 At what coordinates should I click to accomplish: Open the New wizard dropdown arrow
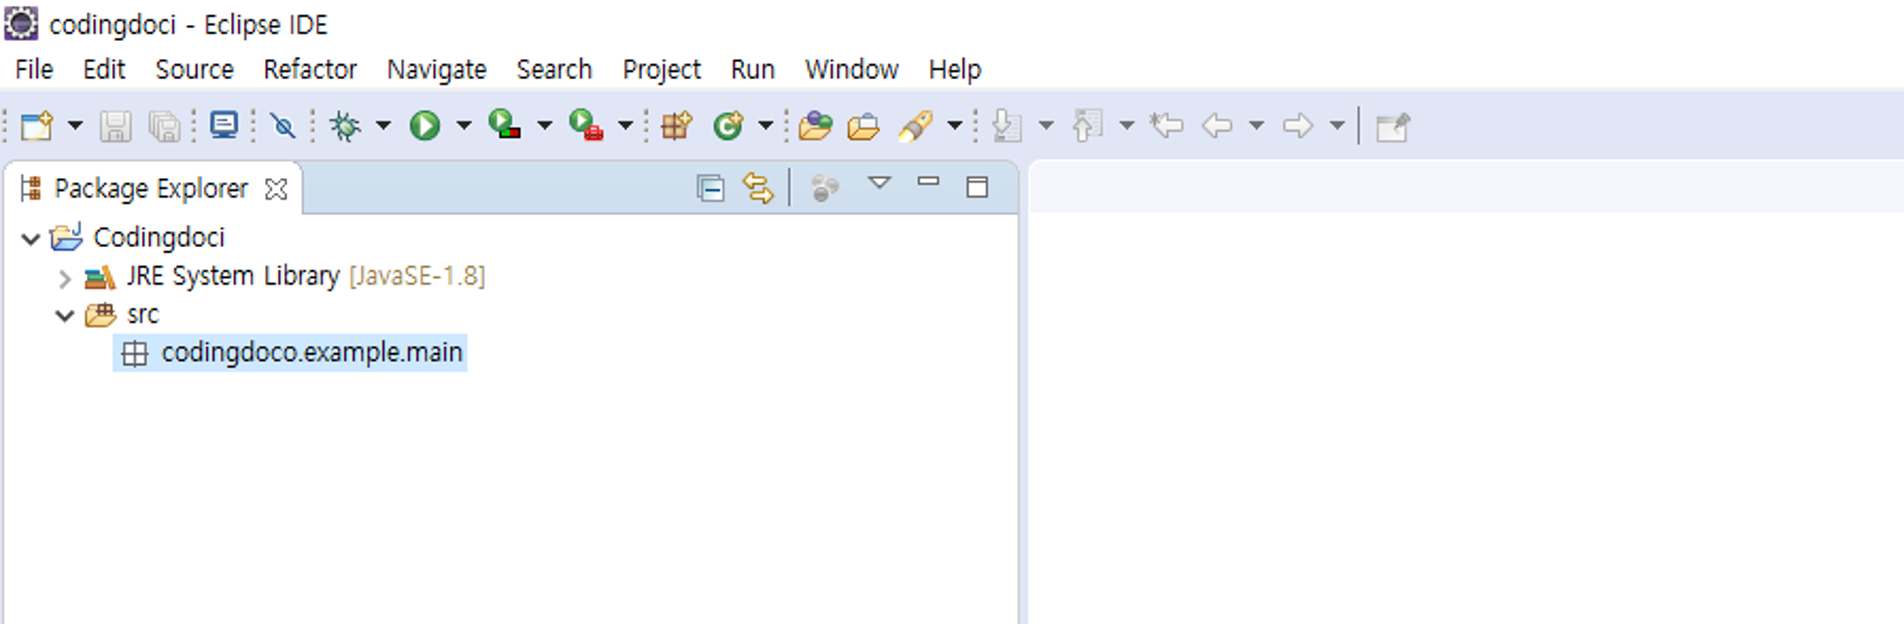pos(75,126)
